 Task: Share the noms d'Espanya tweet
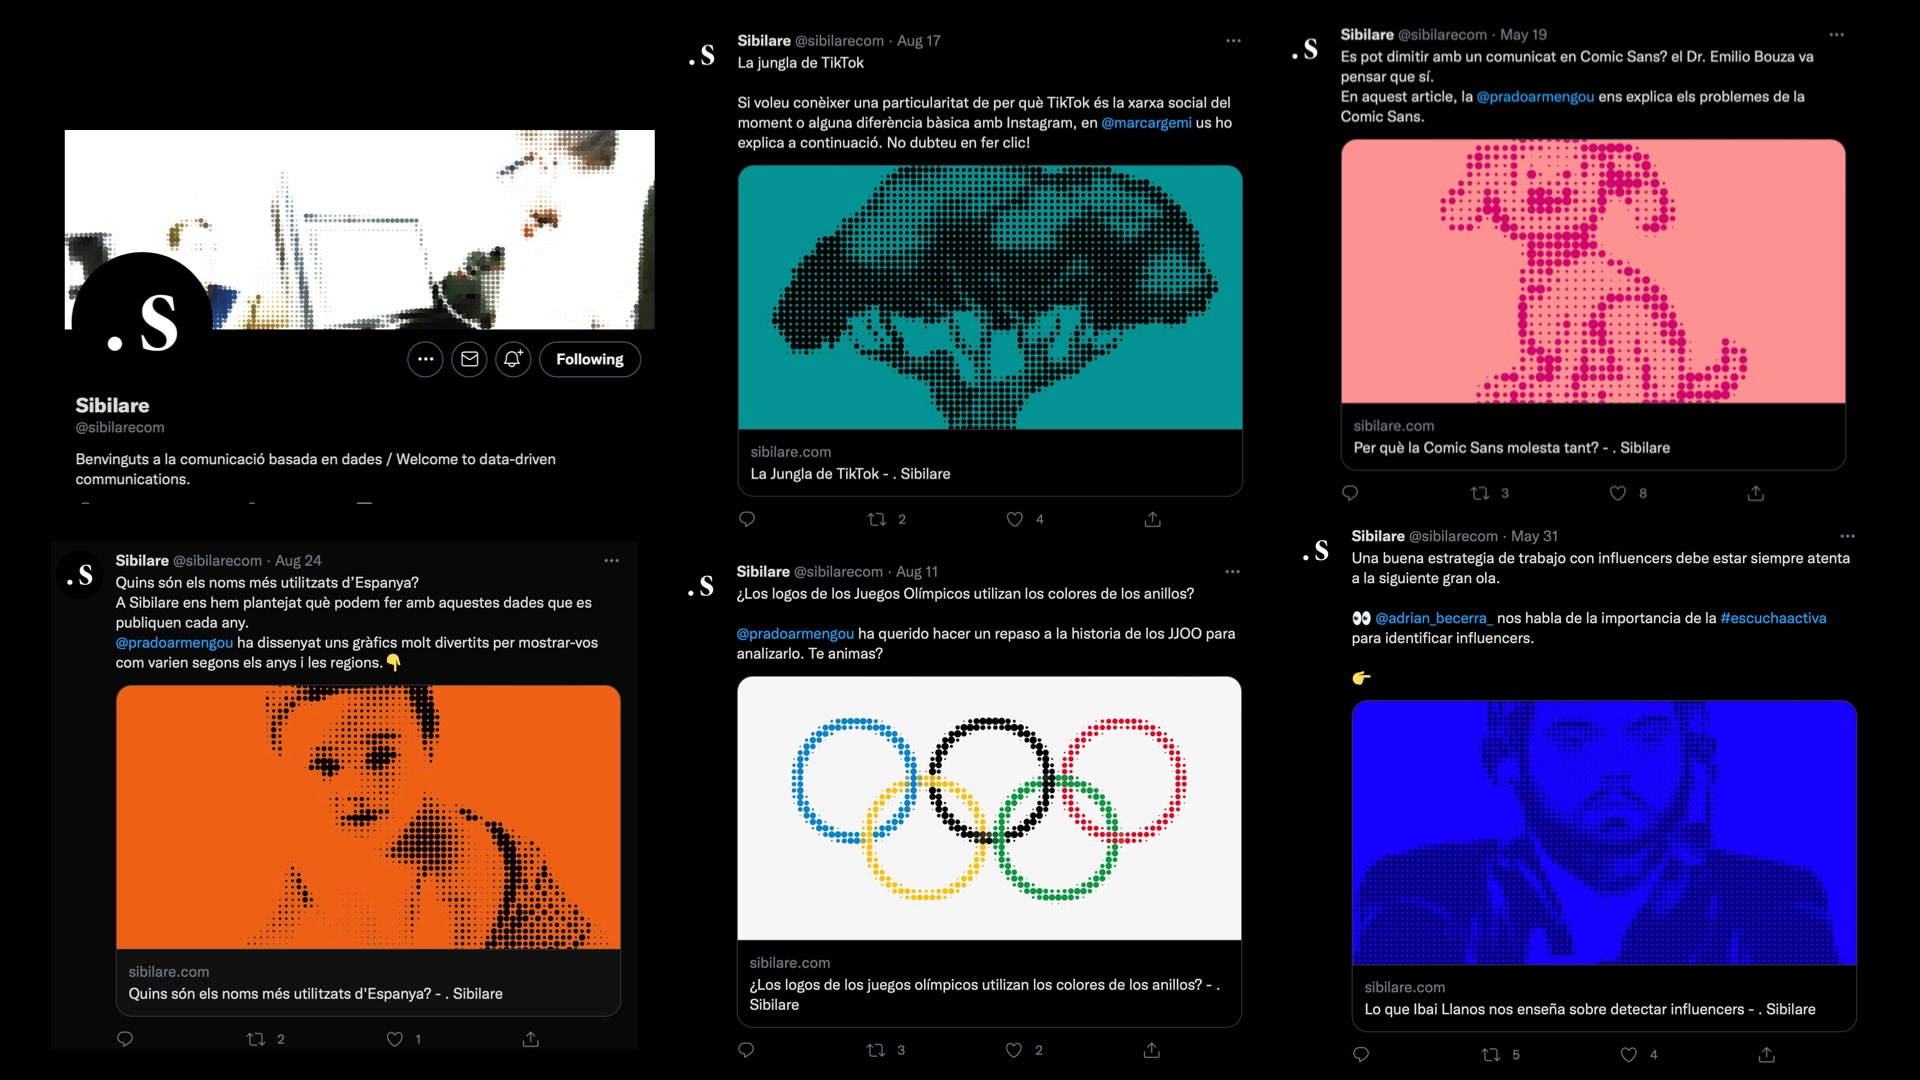(531, 1039)
